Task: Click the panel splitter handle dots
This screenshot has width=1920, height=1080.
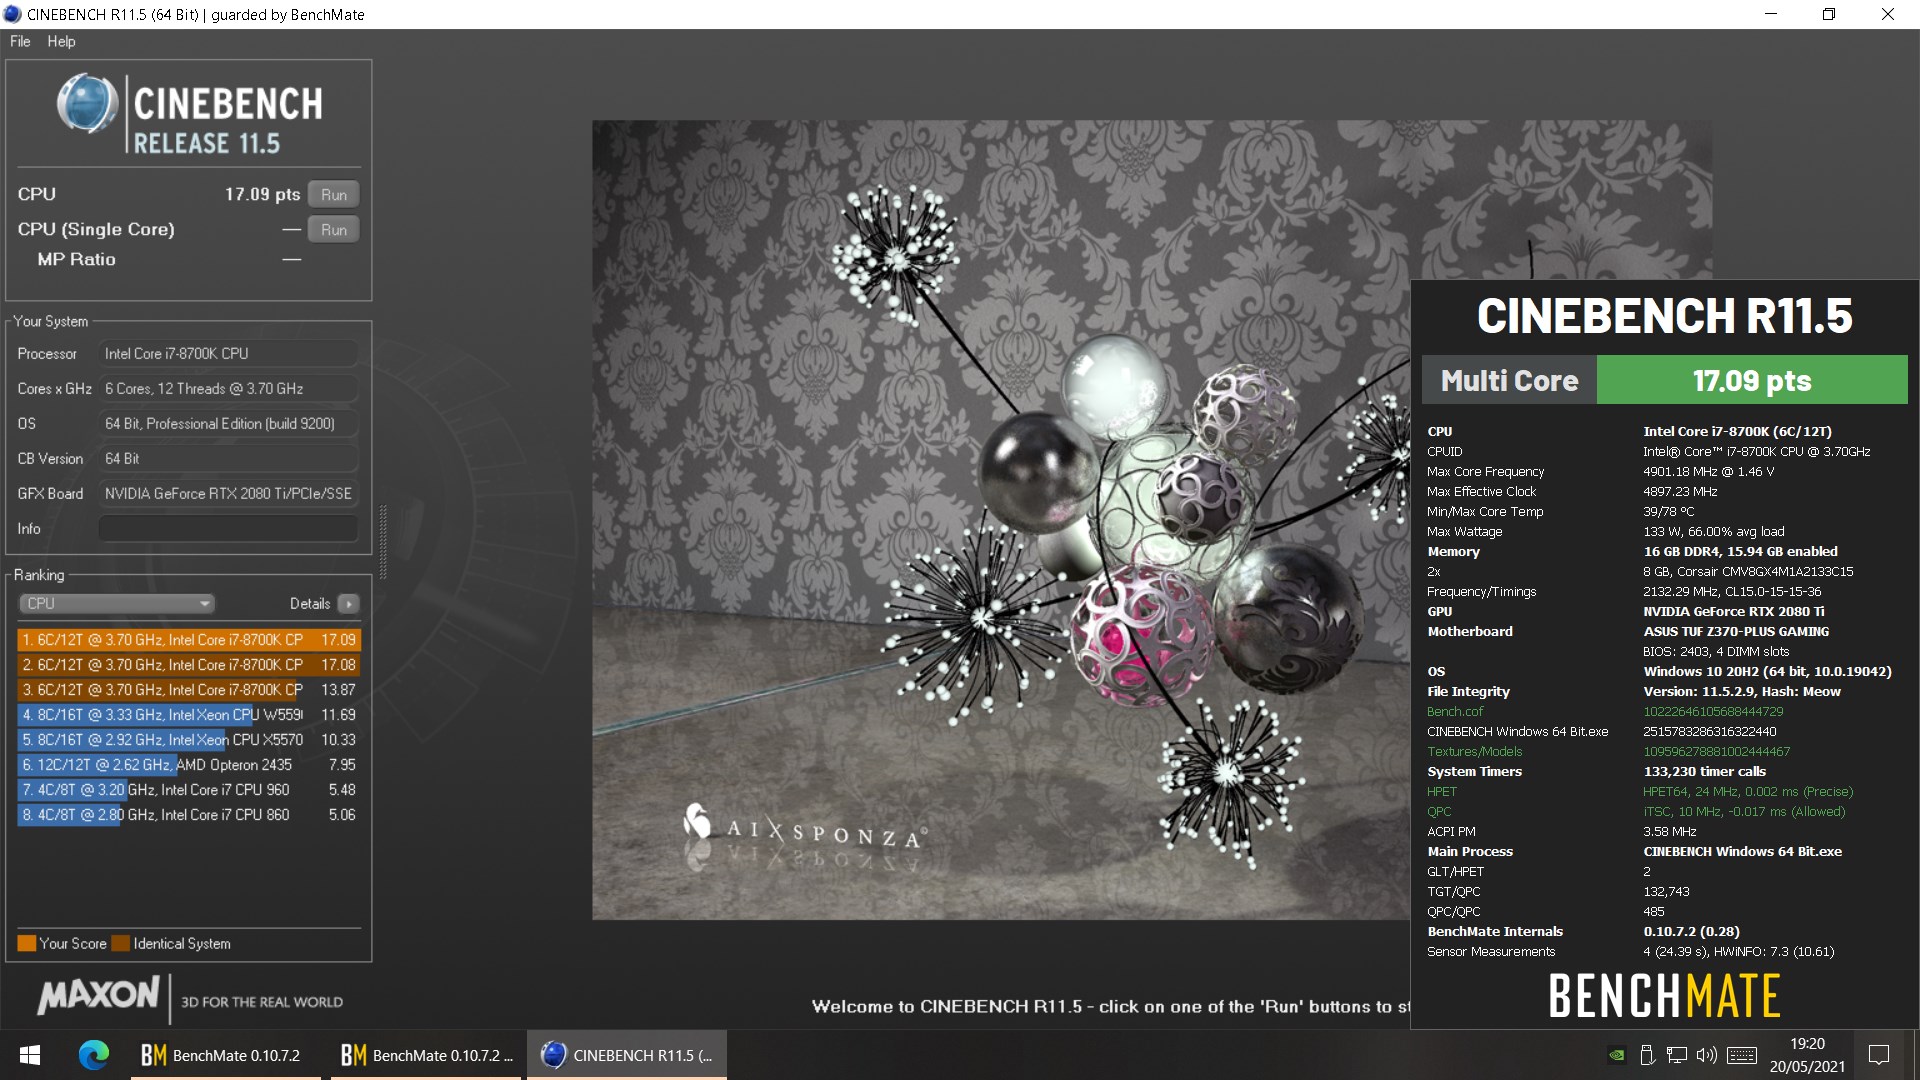Action: tap(383, 542)
